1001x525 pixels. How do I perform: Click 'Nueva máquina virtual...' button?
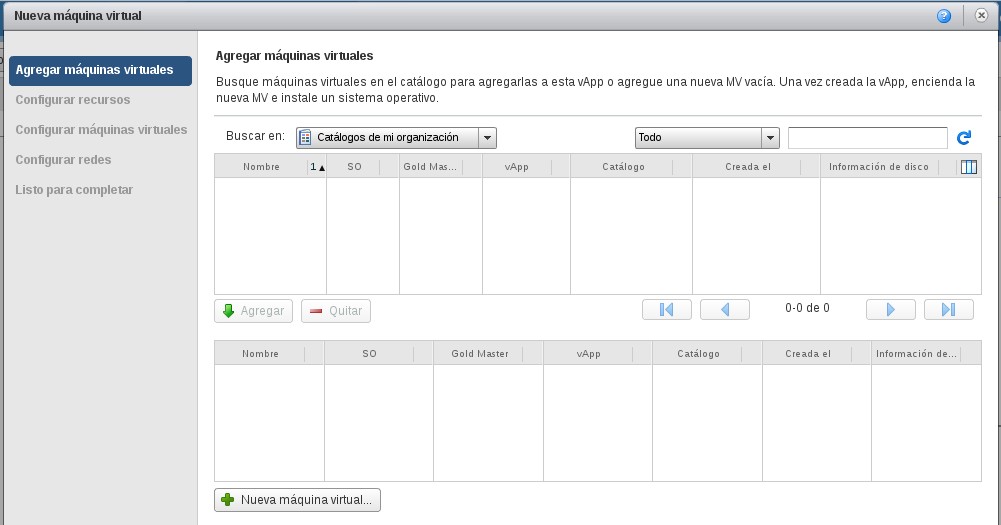point(298,499)
